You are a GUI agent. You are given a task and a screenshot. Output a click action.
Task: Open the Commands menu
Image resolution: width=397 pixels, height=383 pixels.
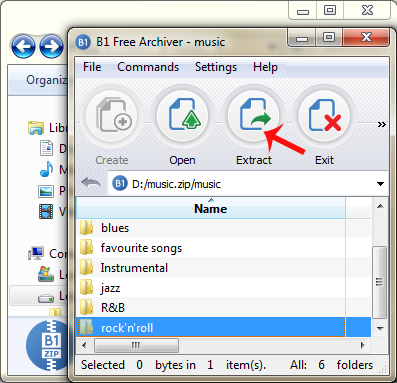pyautogui.click(x=148, y=67)
